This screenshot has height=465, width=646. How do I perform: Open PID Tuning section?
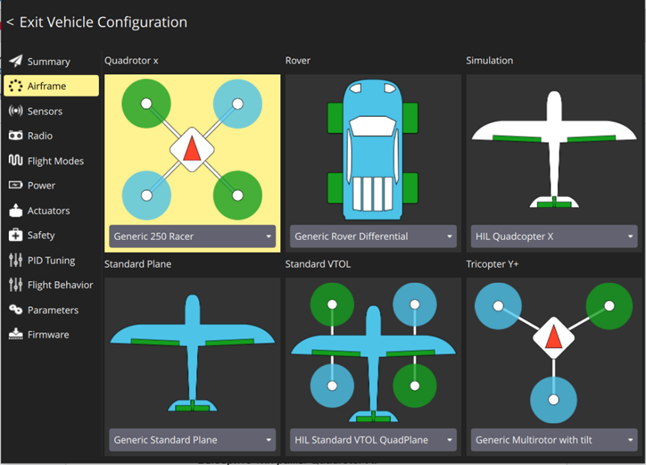tap(51, 260)
